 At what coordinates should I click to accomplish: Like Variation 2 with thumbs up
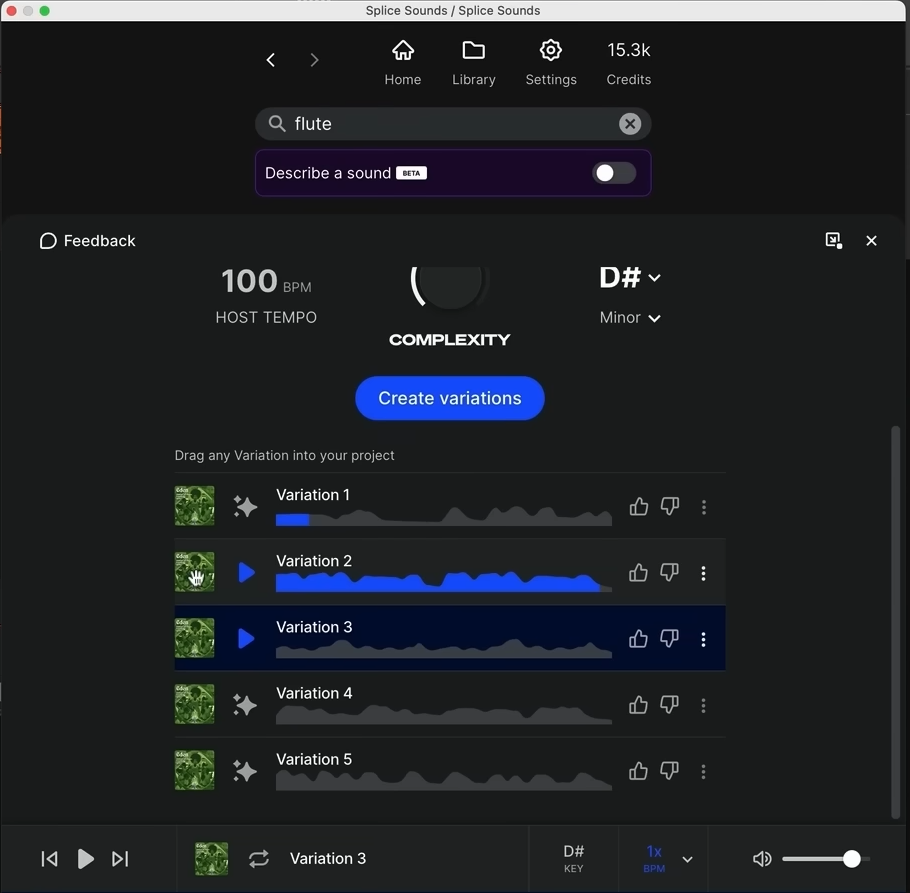pos(638,573)
